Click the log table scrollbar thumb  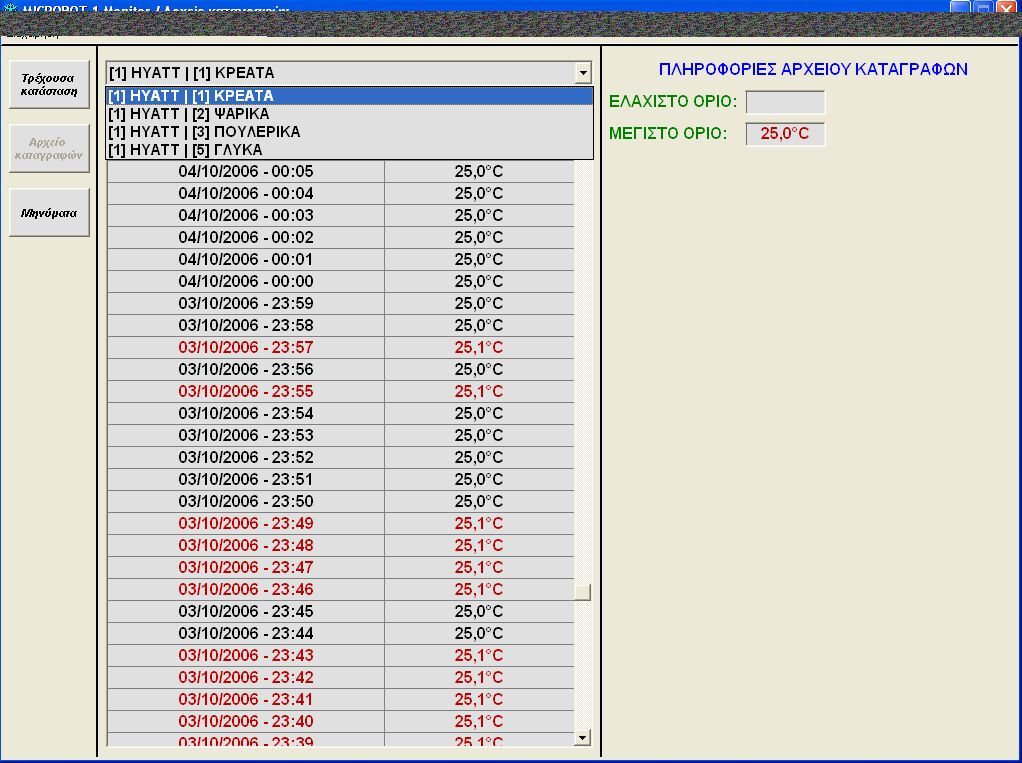click(583, 592)
